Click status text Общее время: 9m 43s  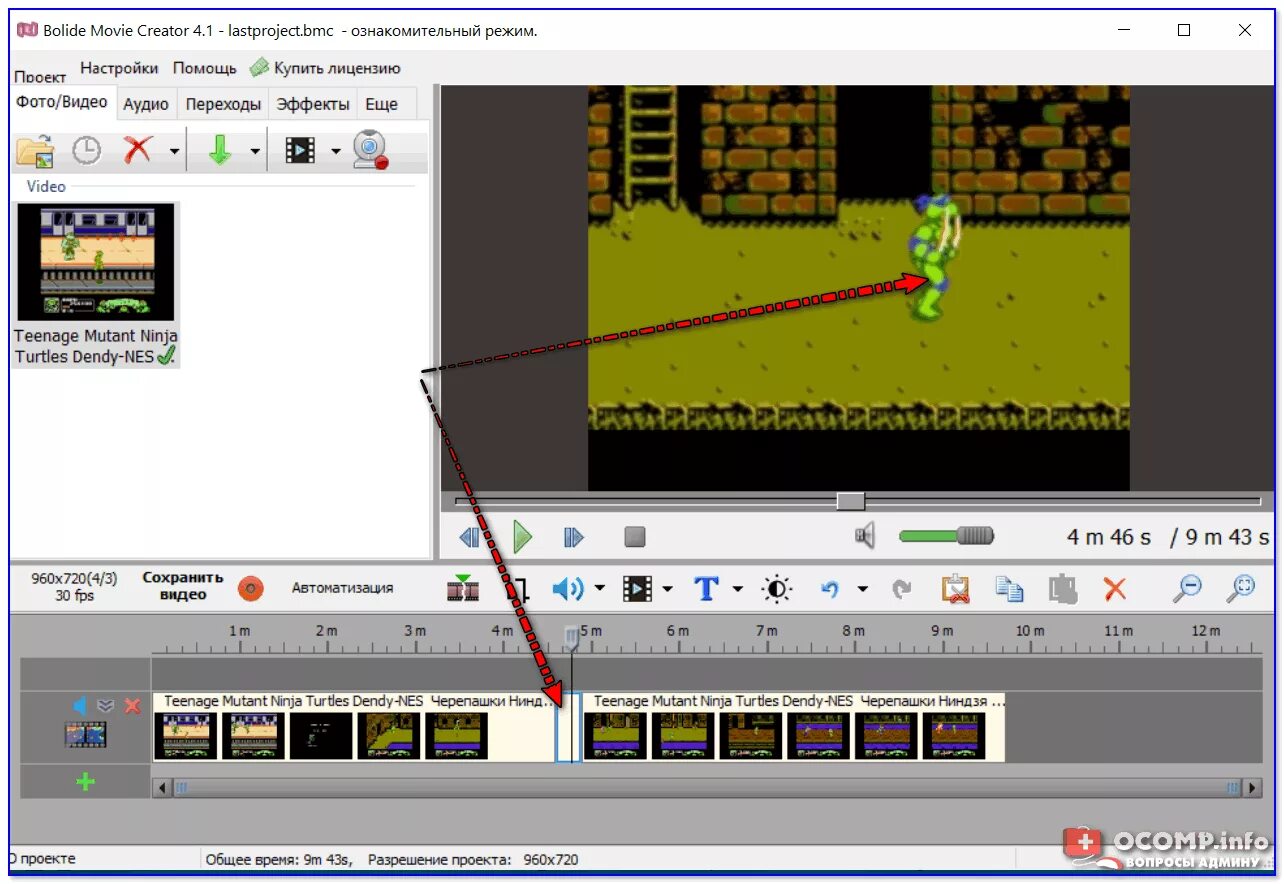coord(278,859)
